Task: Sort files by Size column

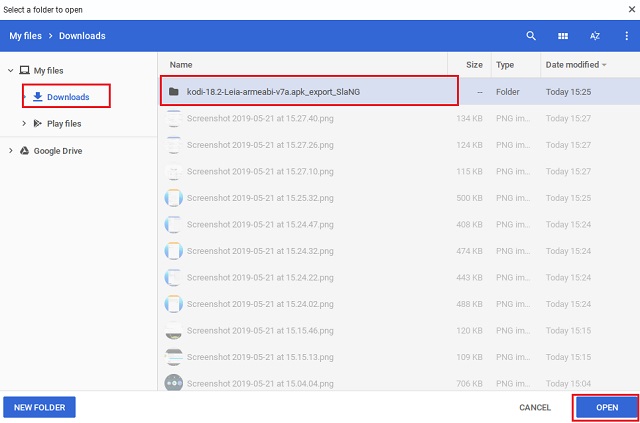Action: pyautogui.click(x=474, y=65)
